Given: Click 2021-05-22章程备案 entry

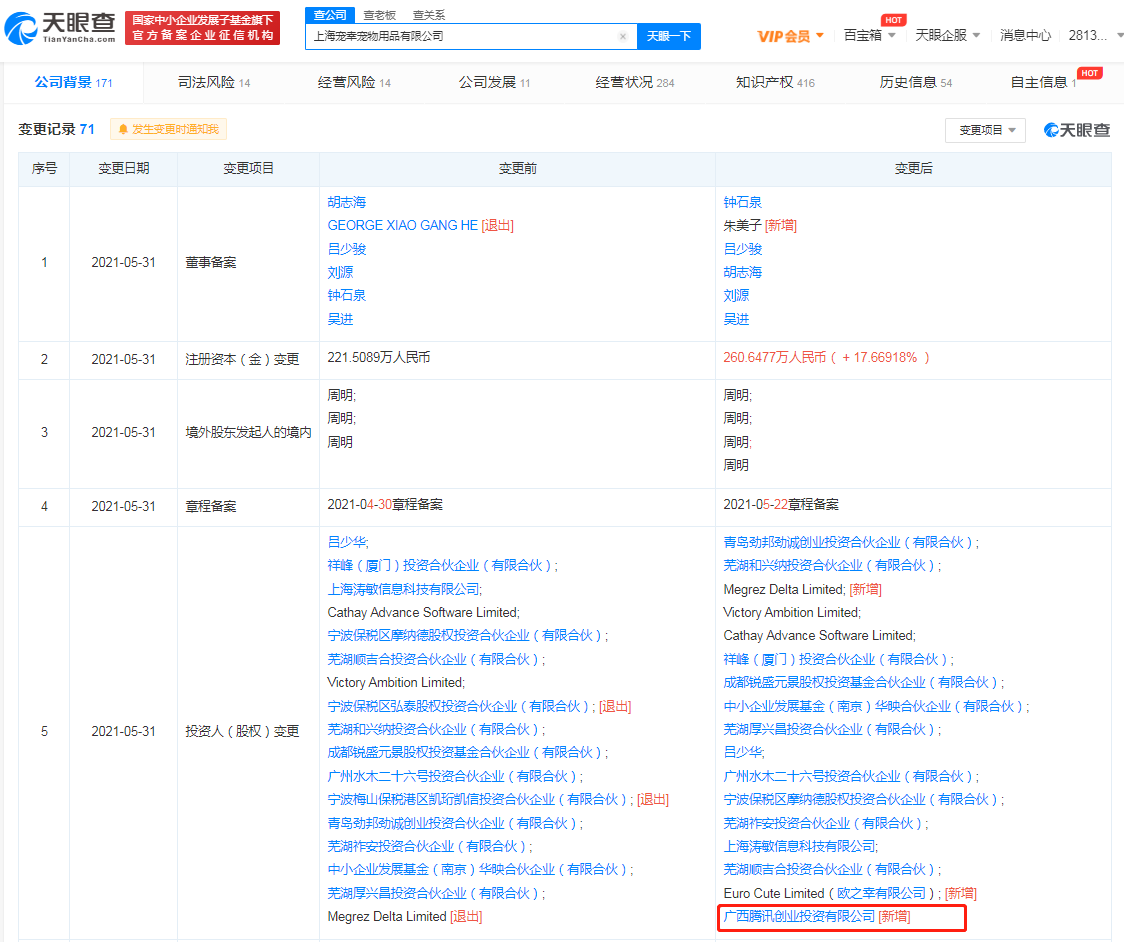Looking at the screenshot, I should pyautogui.click(x=781, y=504).
